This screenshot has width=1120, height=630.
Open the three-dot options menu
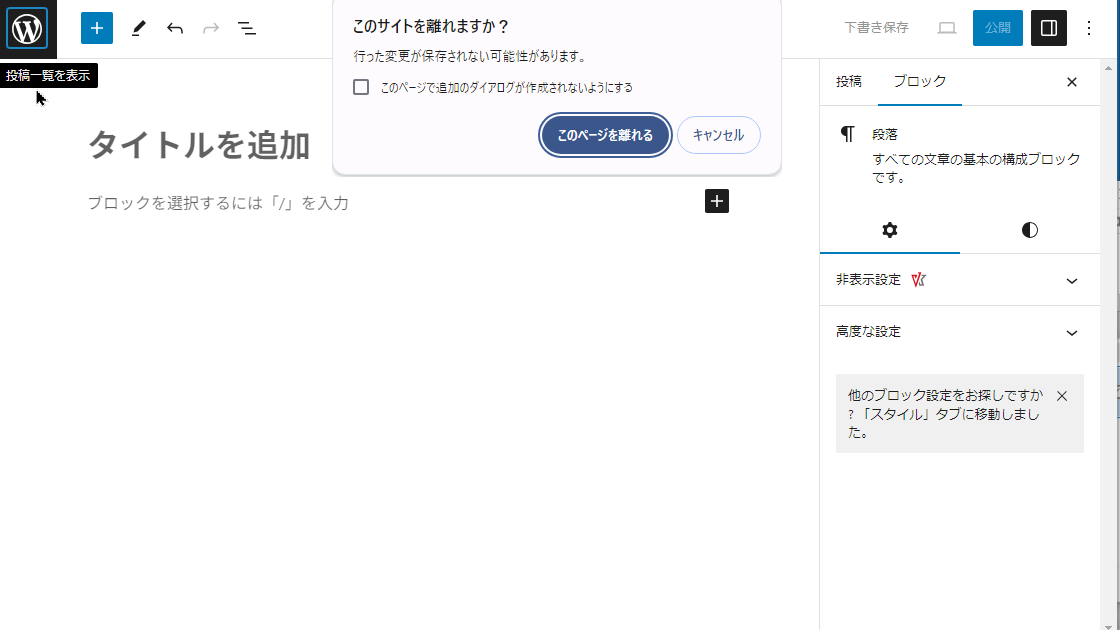point(1089,28)
